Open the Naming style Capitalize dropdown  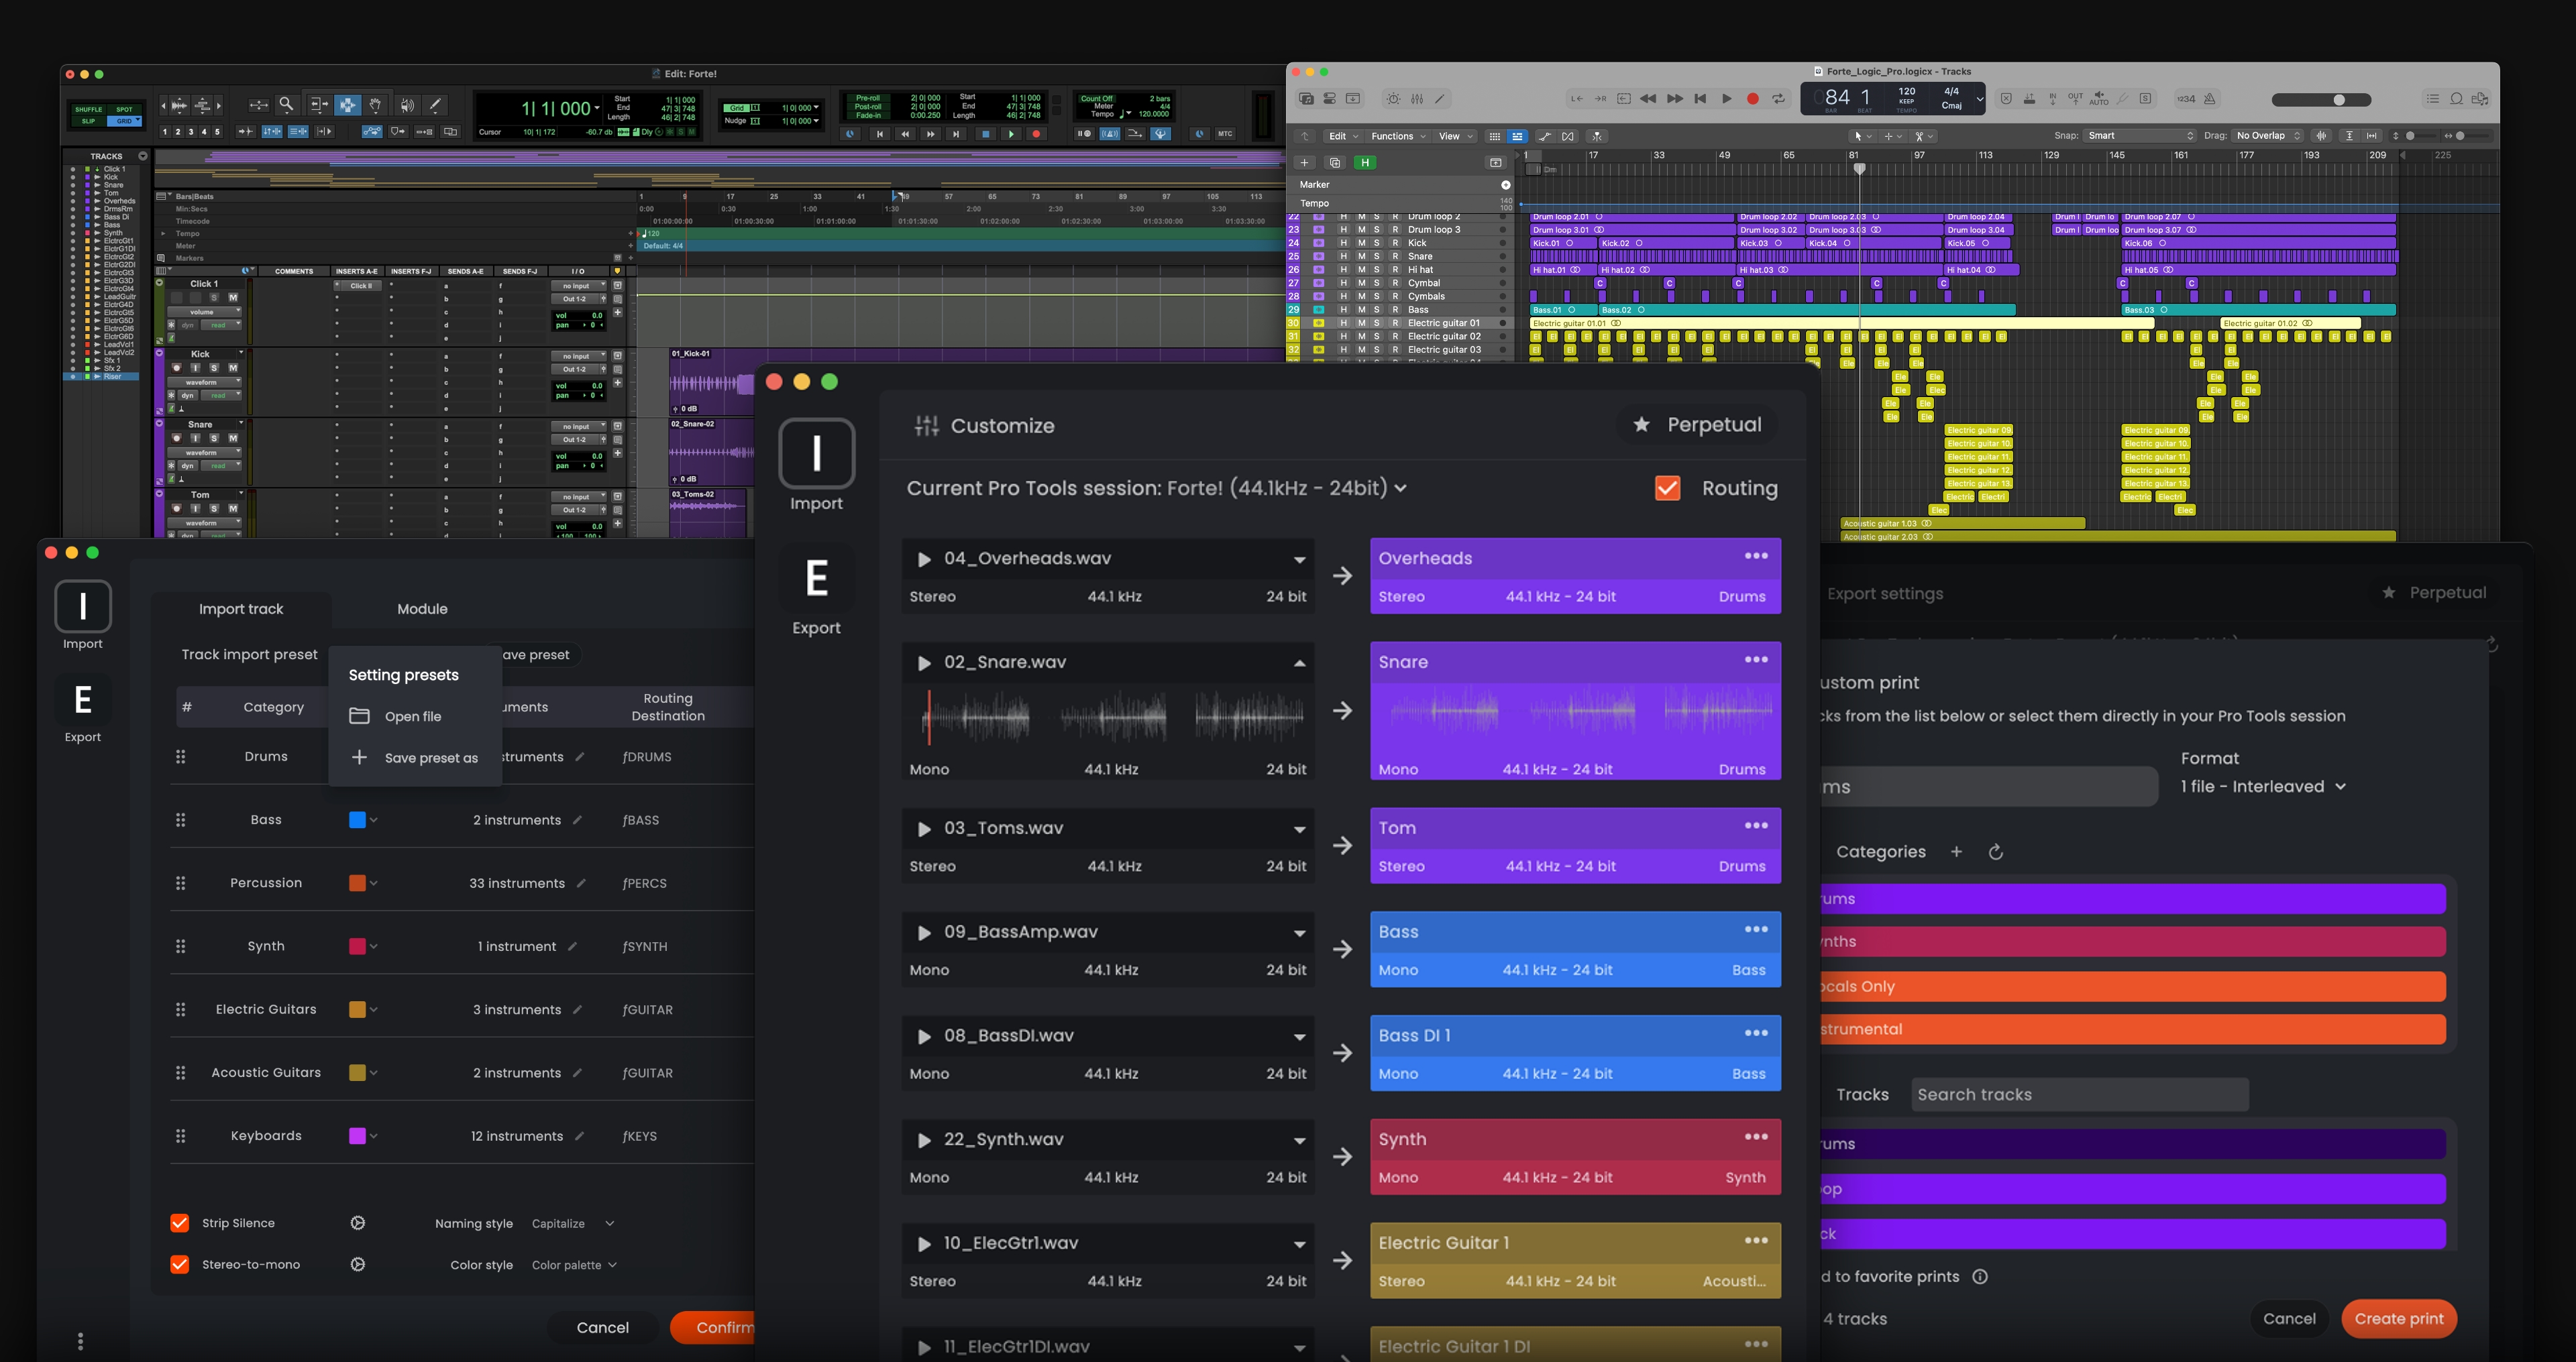[x=572, y=1223]
